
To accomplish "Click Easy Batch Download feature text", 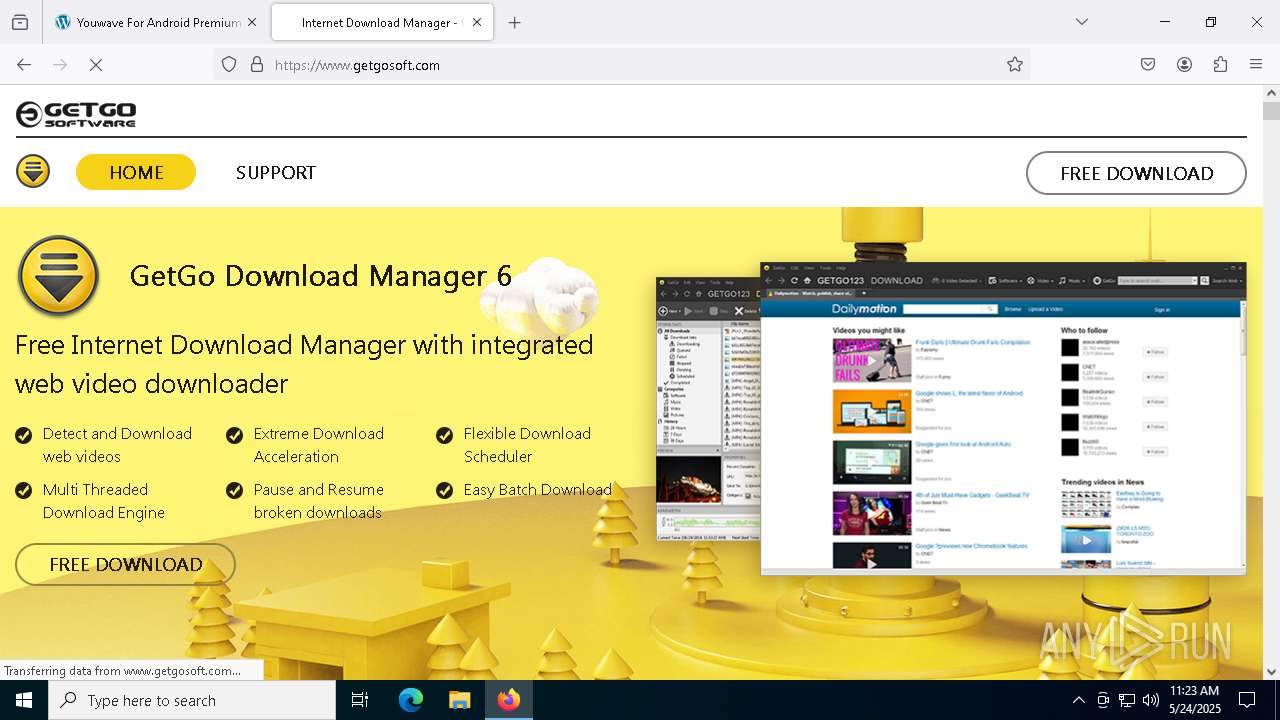I will click(x=537, y=490).
